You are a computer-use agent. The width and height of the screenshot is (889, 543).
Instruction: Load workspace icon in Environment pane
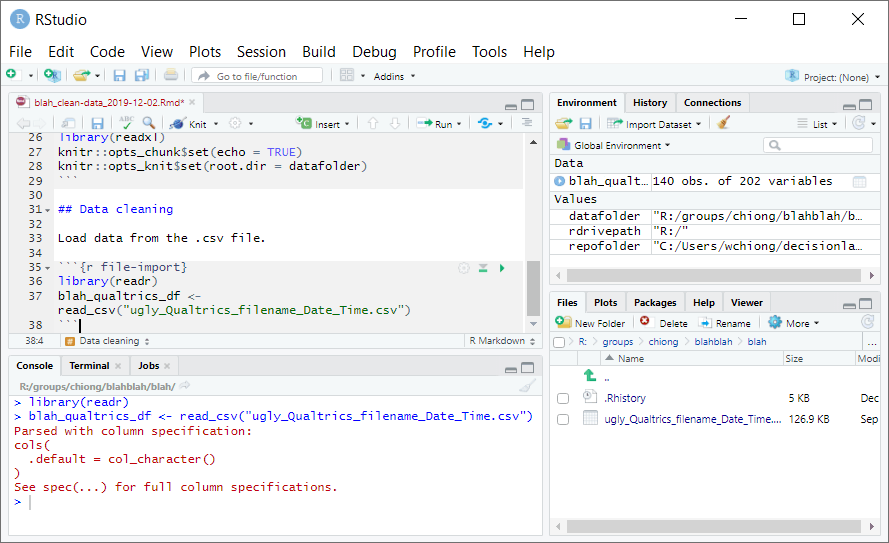pos(564,123)
